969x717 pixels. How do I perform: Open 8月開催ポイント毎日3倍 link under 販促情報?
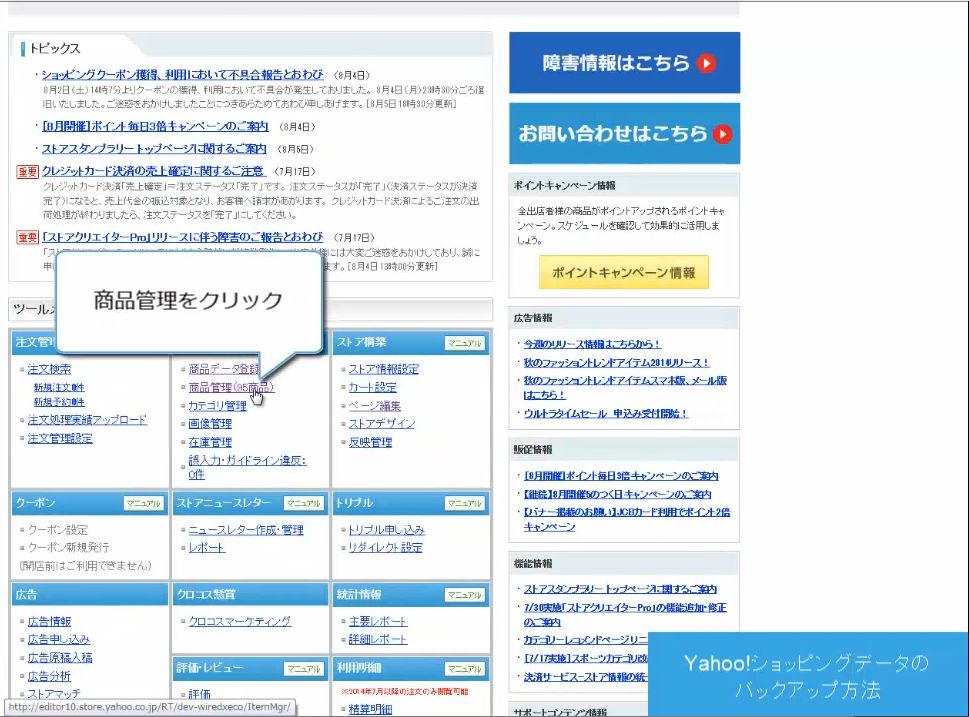click(621, 475)
